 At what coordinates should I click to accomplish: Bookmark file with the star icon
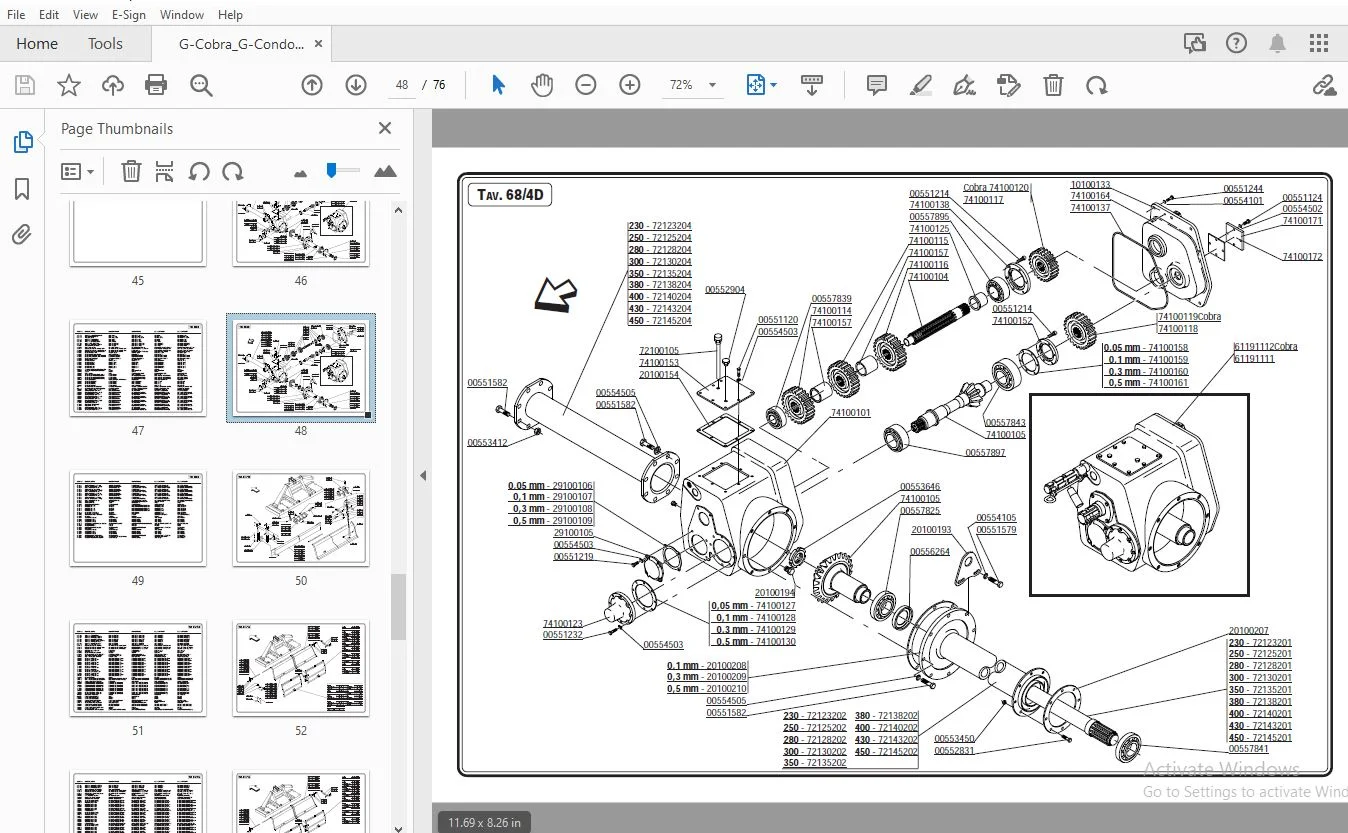coord(69,85)
